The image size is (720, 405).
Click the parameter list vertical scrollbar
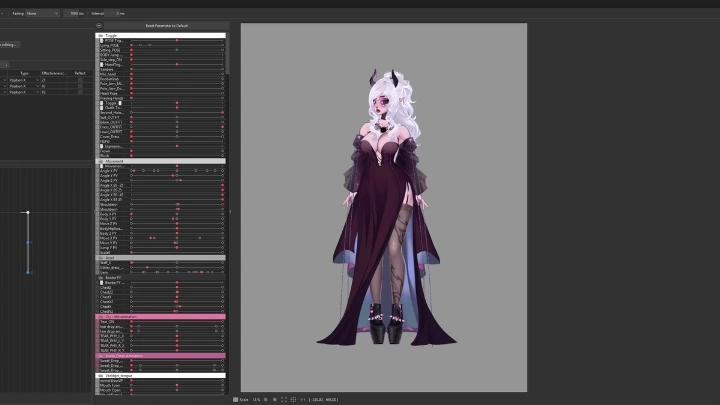[x=227, y=53]
